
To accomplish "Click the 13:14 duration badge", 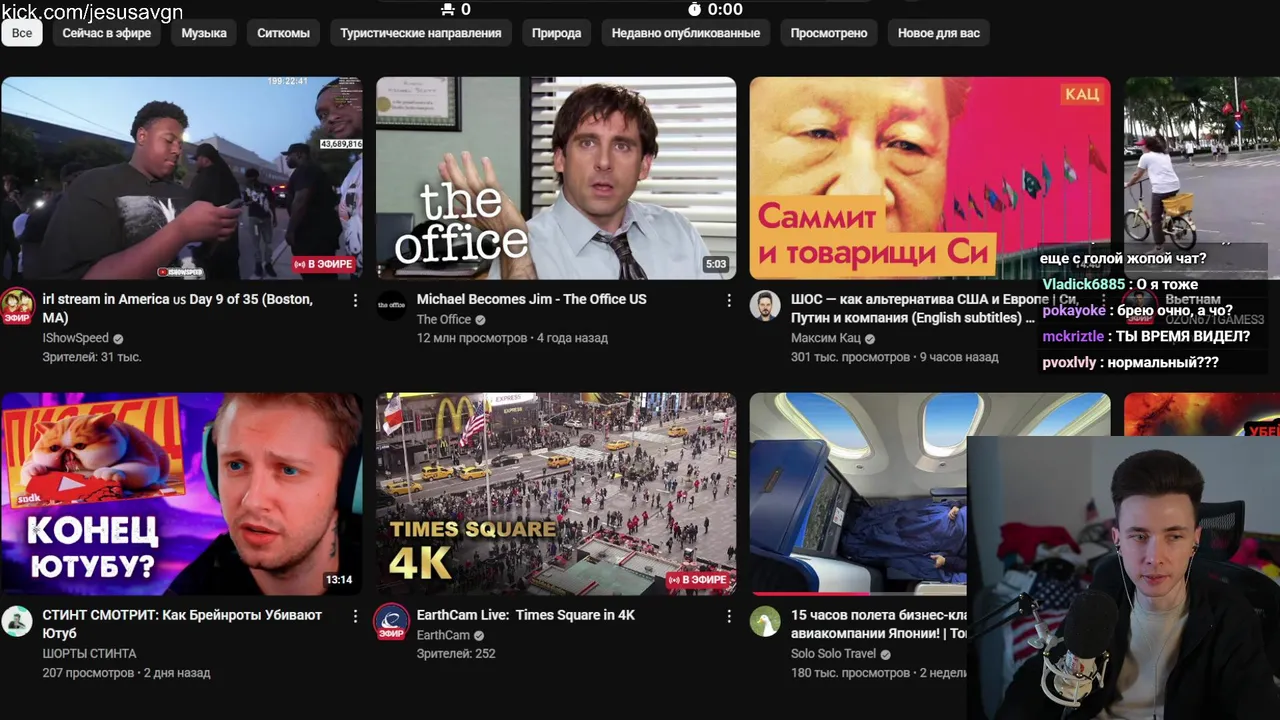I will (339, 580).
